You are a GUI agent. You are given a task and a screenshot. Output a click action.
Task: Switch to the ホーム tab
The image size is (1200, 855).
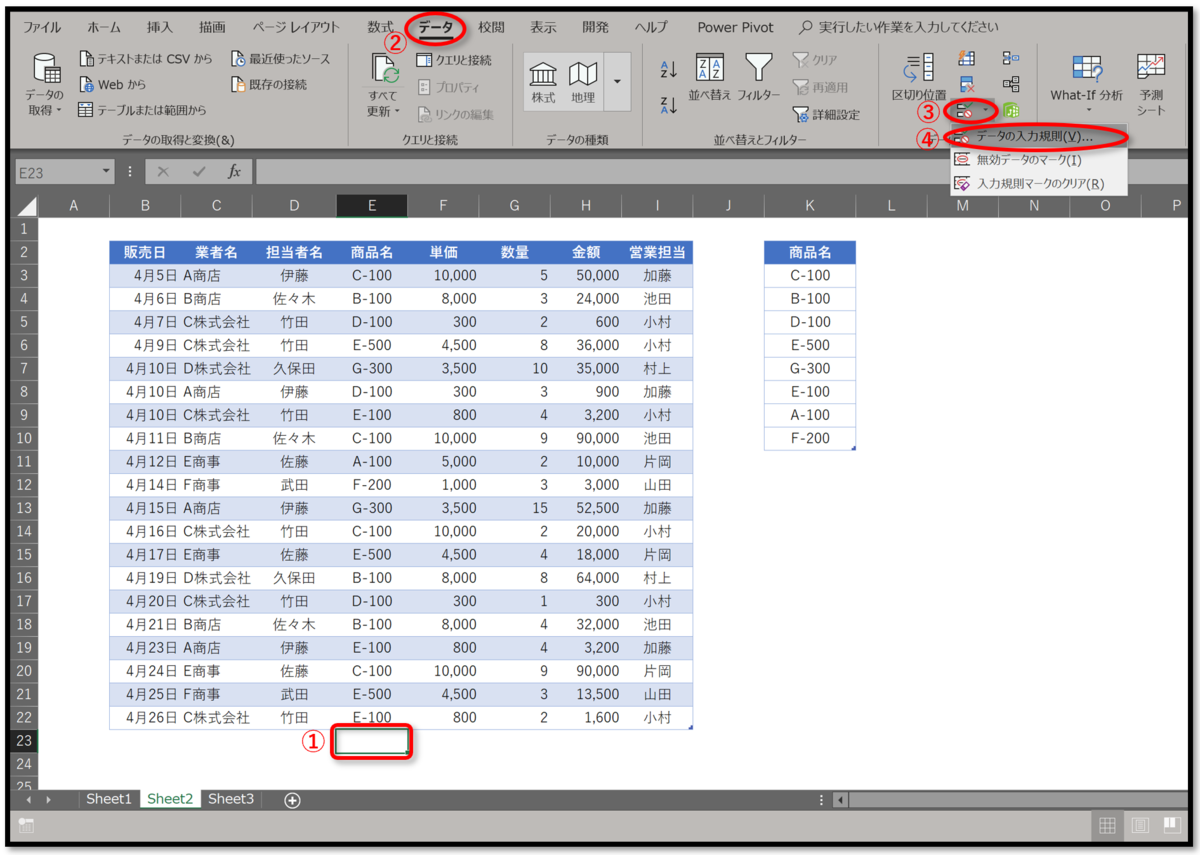pos(103,28)
